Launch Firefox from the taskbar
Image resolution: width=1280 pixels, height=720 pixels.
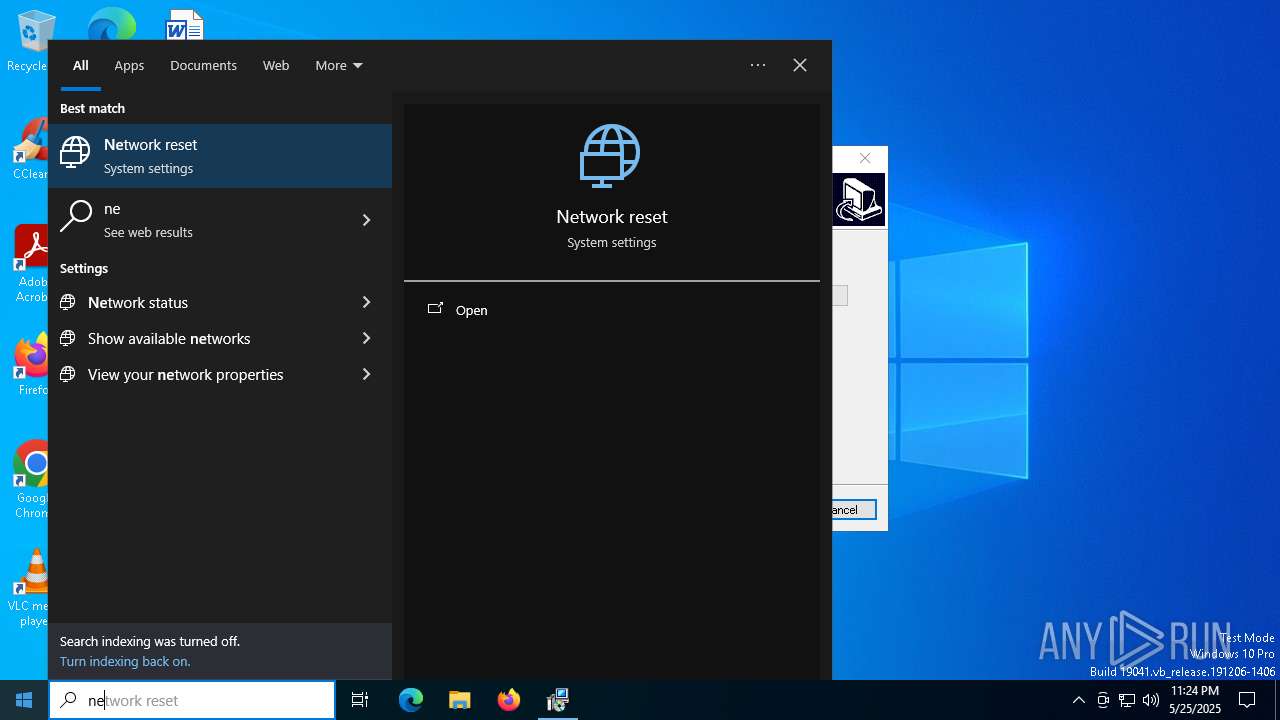(x=509, y=700)
